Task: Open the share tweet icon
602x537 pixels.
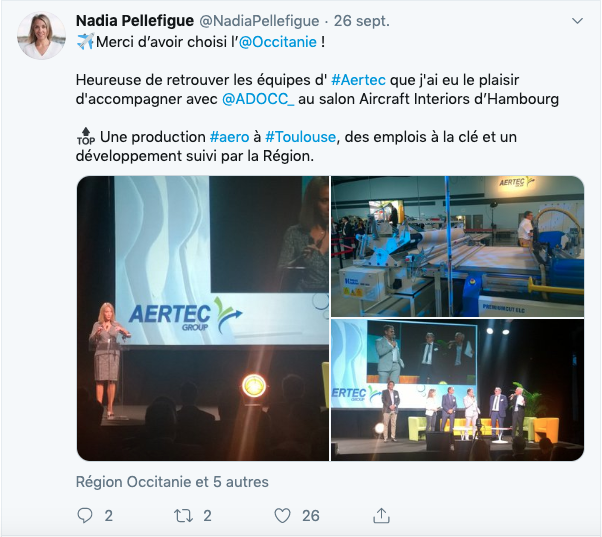Action: (x=381, y=516)
